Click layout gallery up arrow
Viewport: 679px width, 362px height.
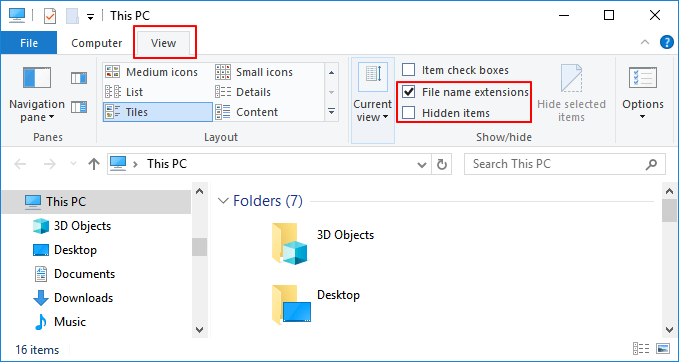pos(331,72)
